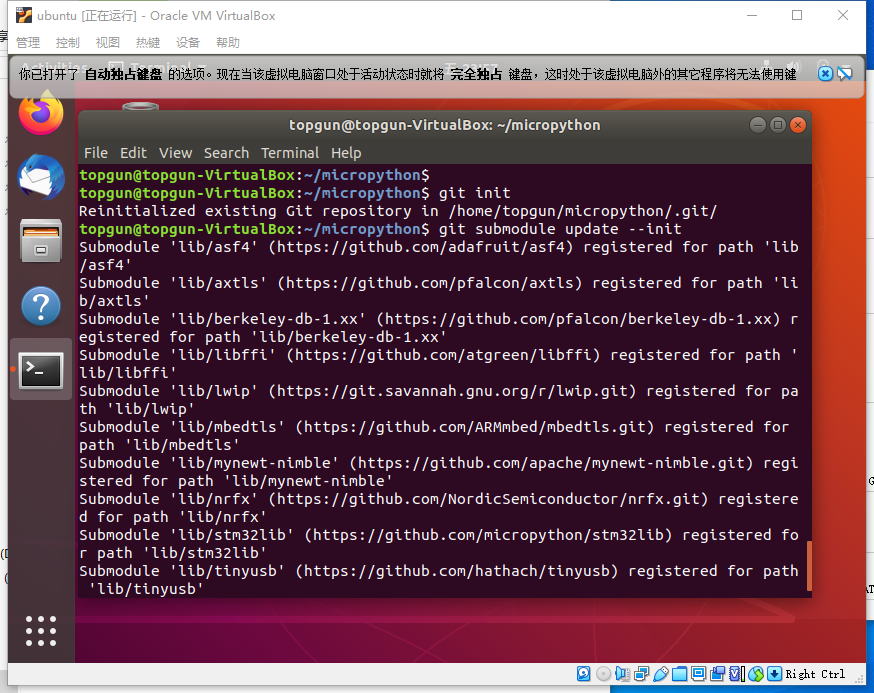Open the 视图 menu in VirtualBox
This screenshot has height=693, width=874.
108,42
